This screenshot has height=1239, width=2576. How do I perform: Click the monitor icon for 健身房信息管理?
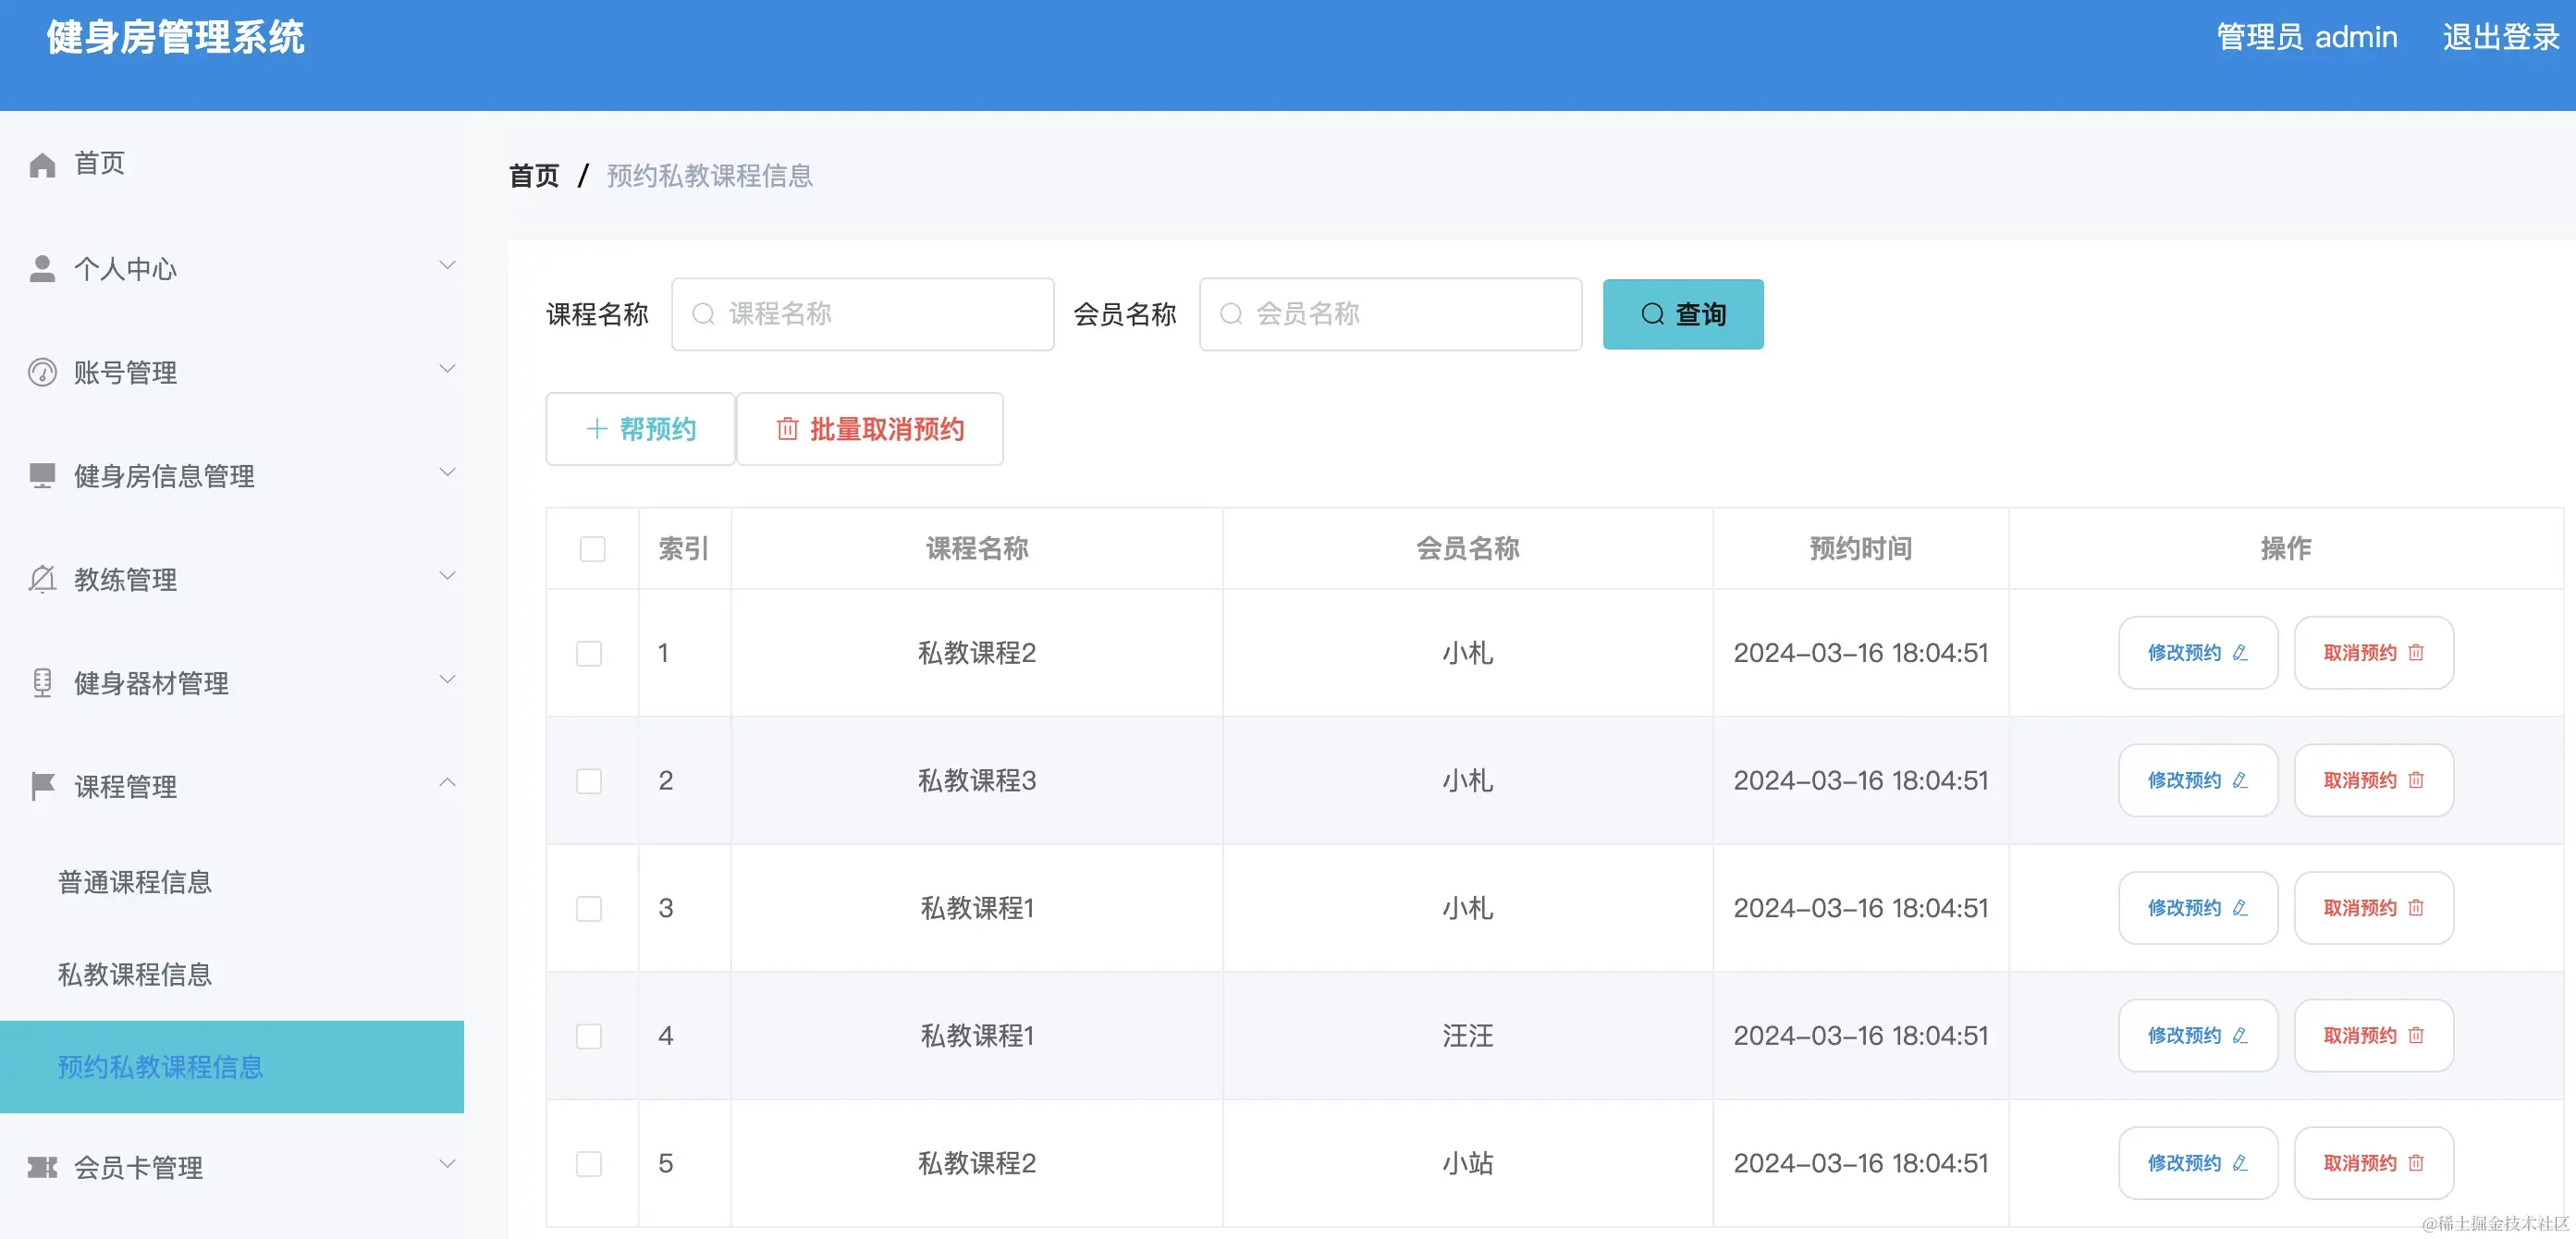point(42,475)
